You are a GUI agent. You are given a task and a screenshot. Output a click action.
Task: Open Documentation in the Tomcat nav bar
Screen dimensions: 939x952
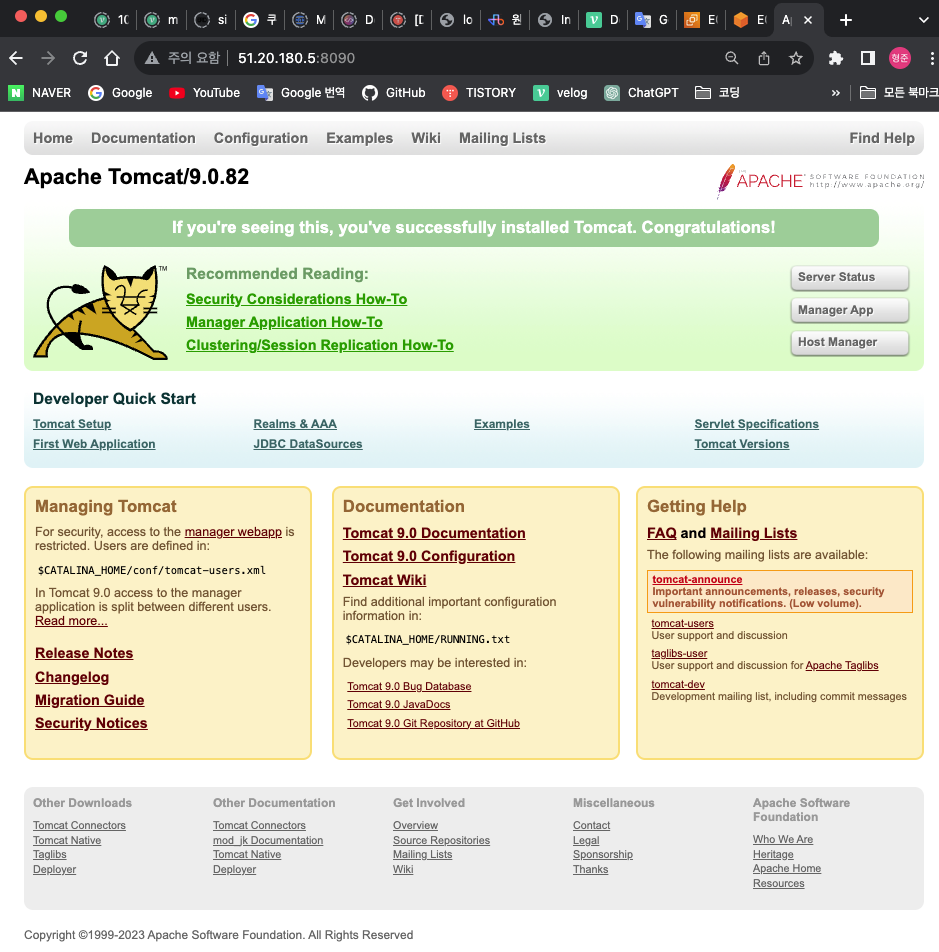(143, 138)
